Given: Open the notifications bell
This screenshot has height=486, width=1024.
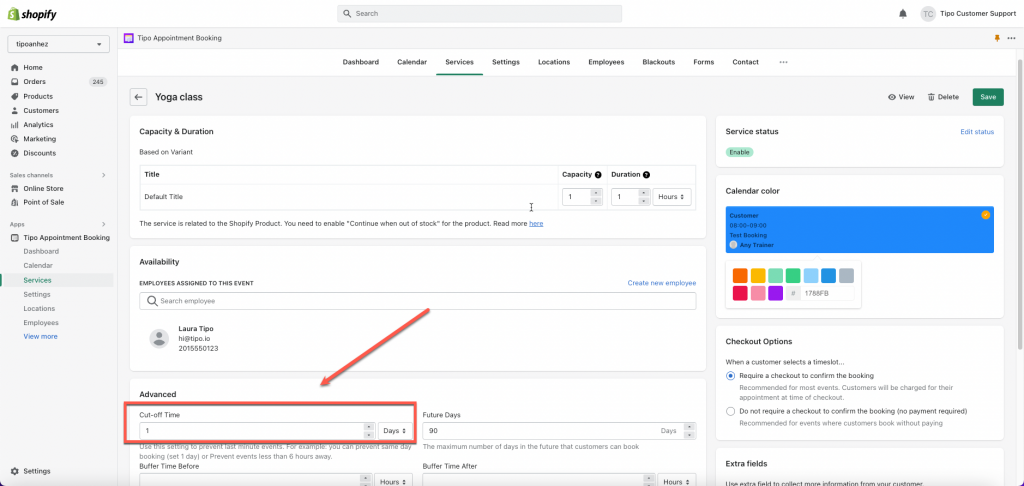Looking at the screenshot, I should coord(903,14).
